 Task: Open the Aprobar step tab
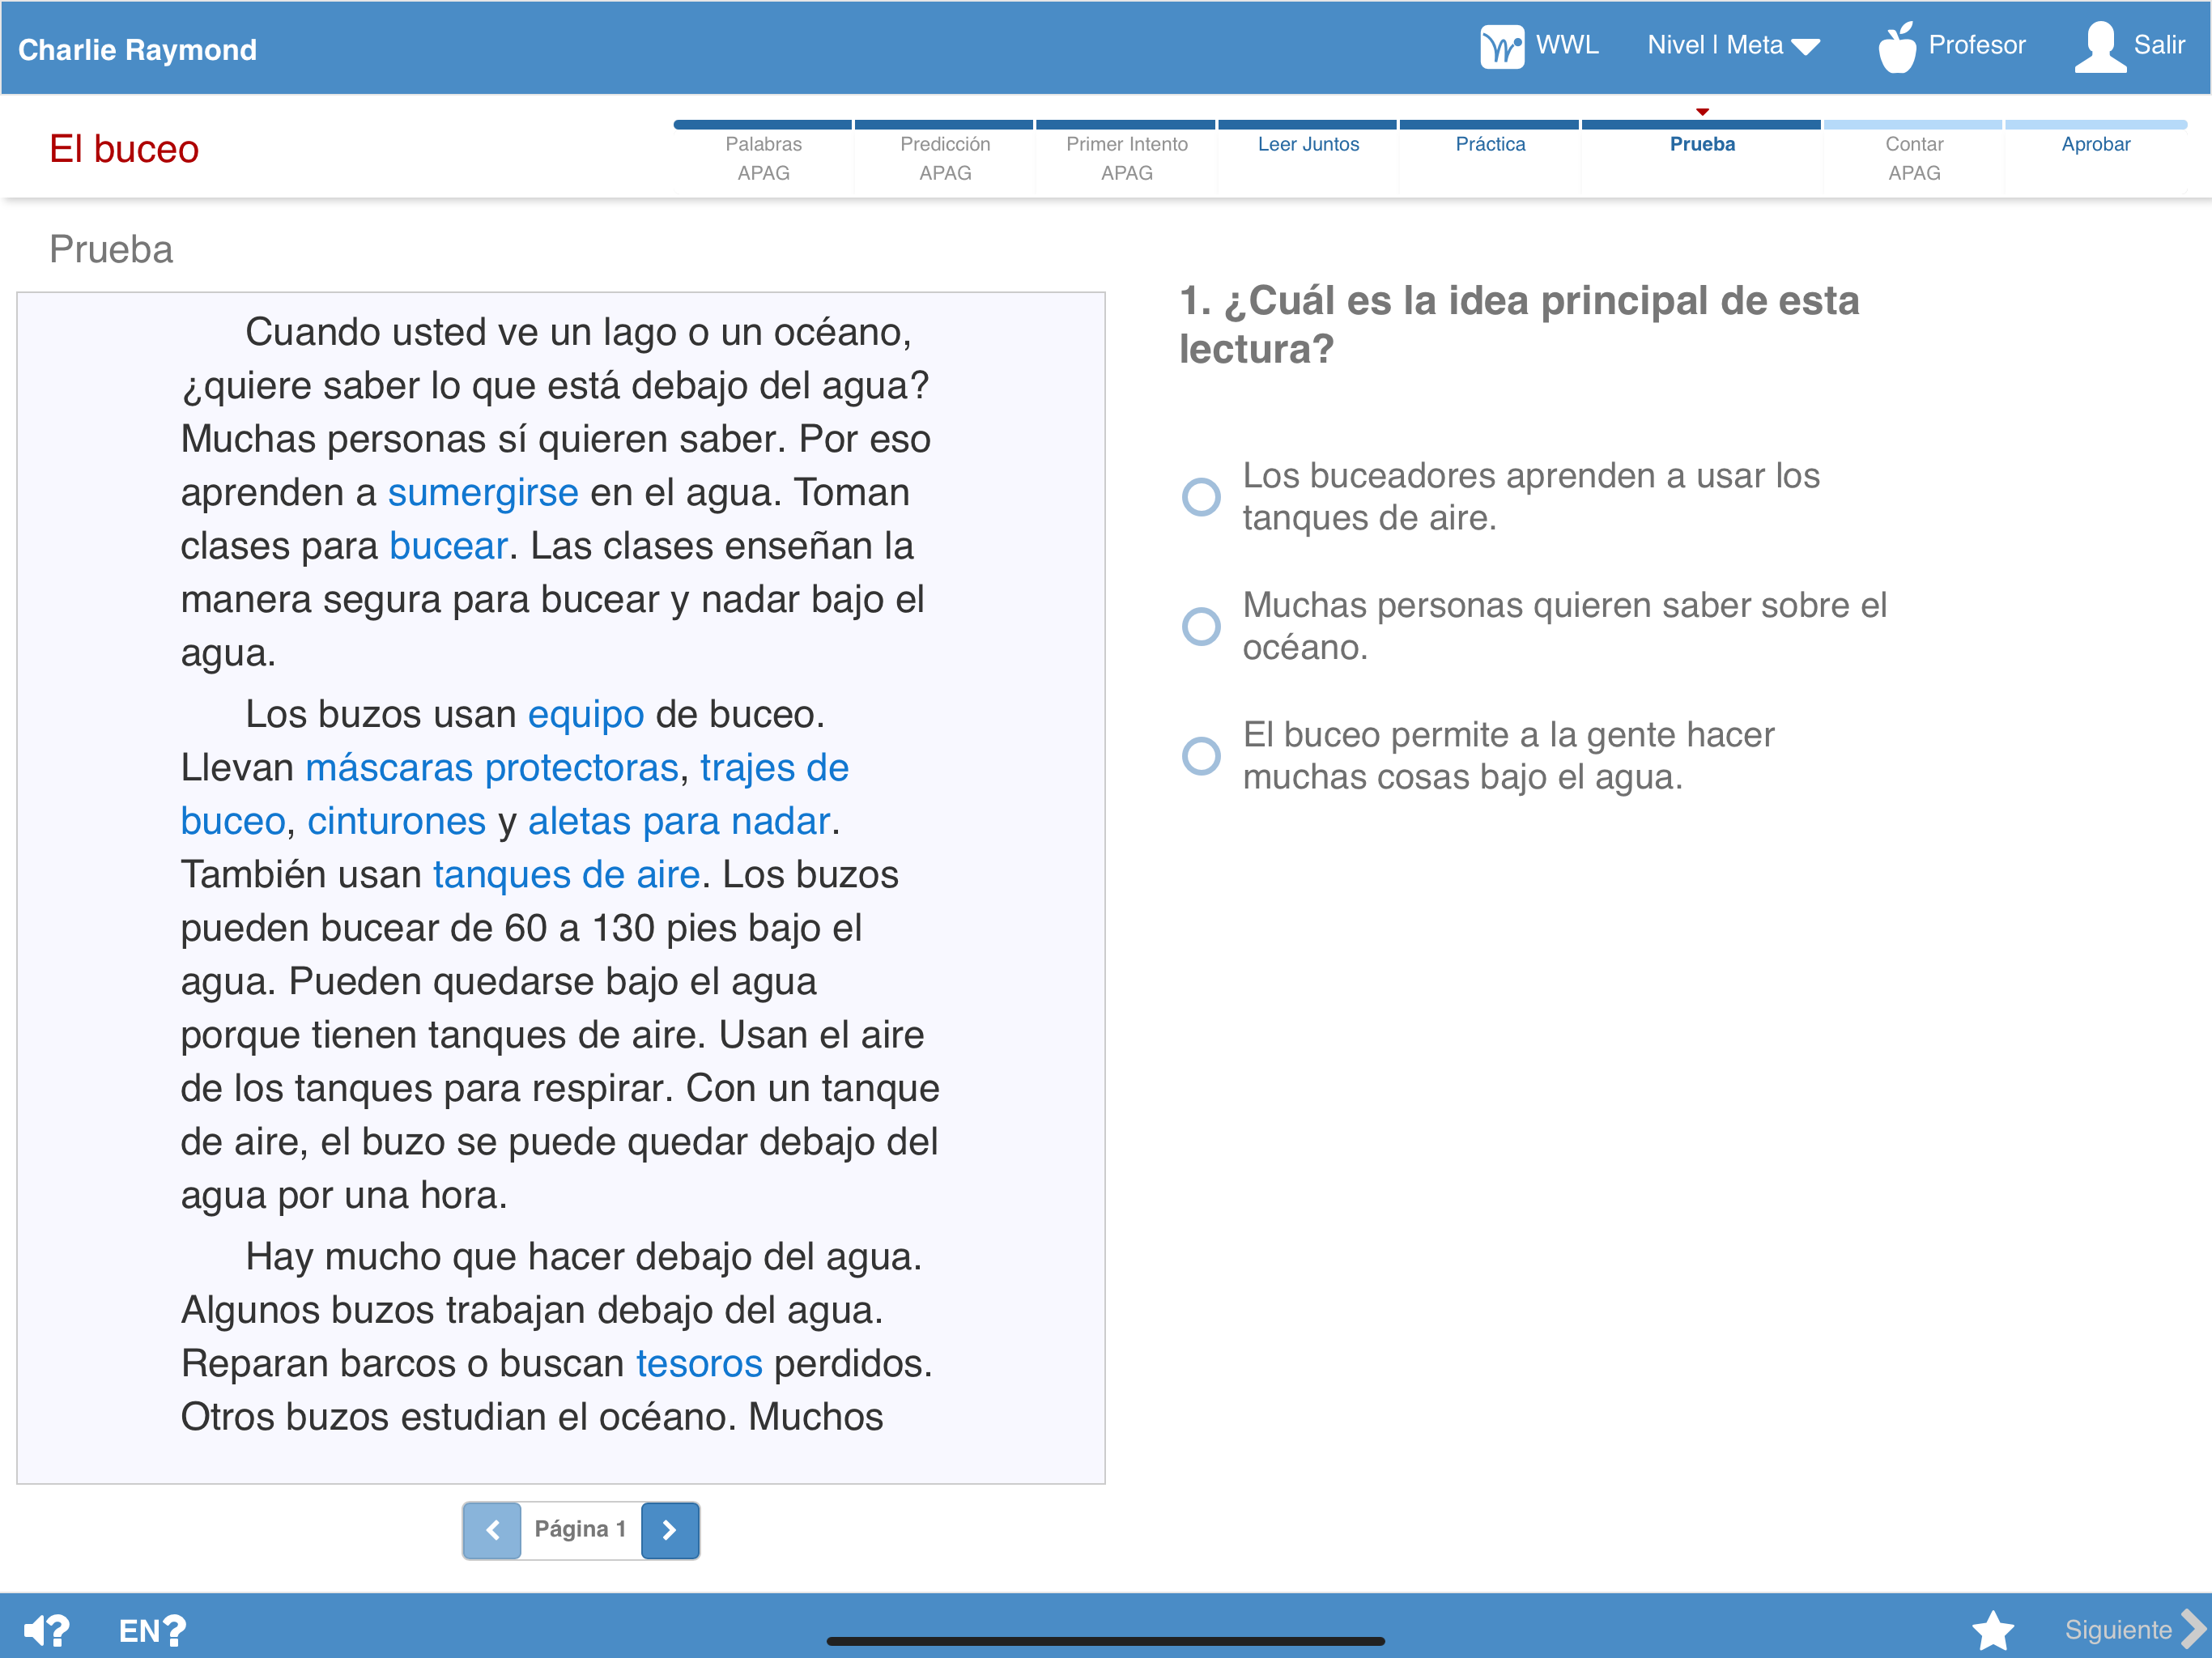click(2095, 144)
